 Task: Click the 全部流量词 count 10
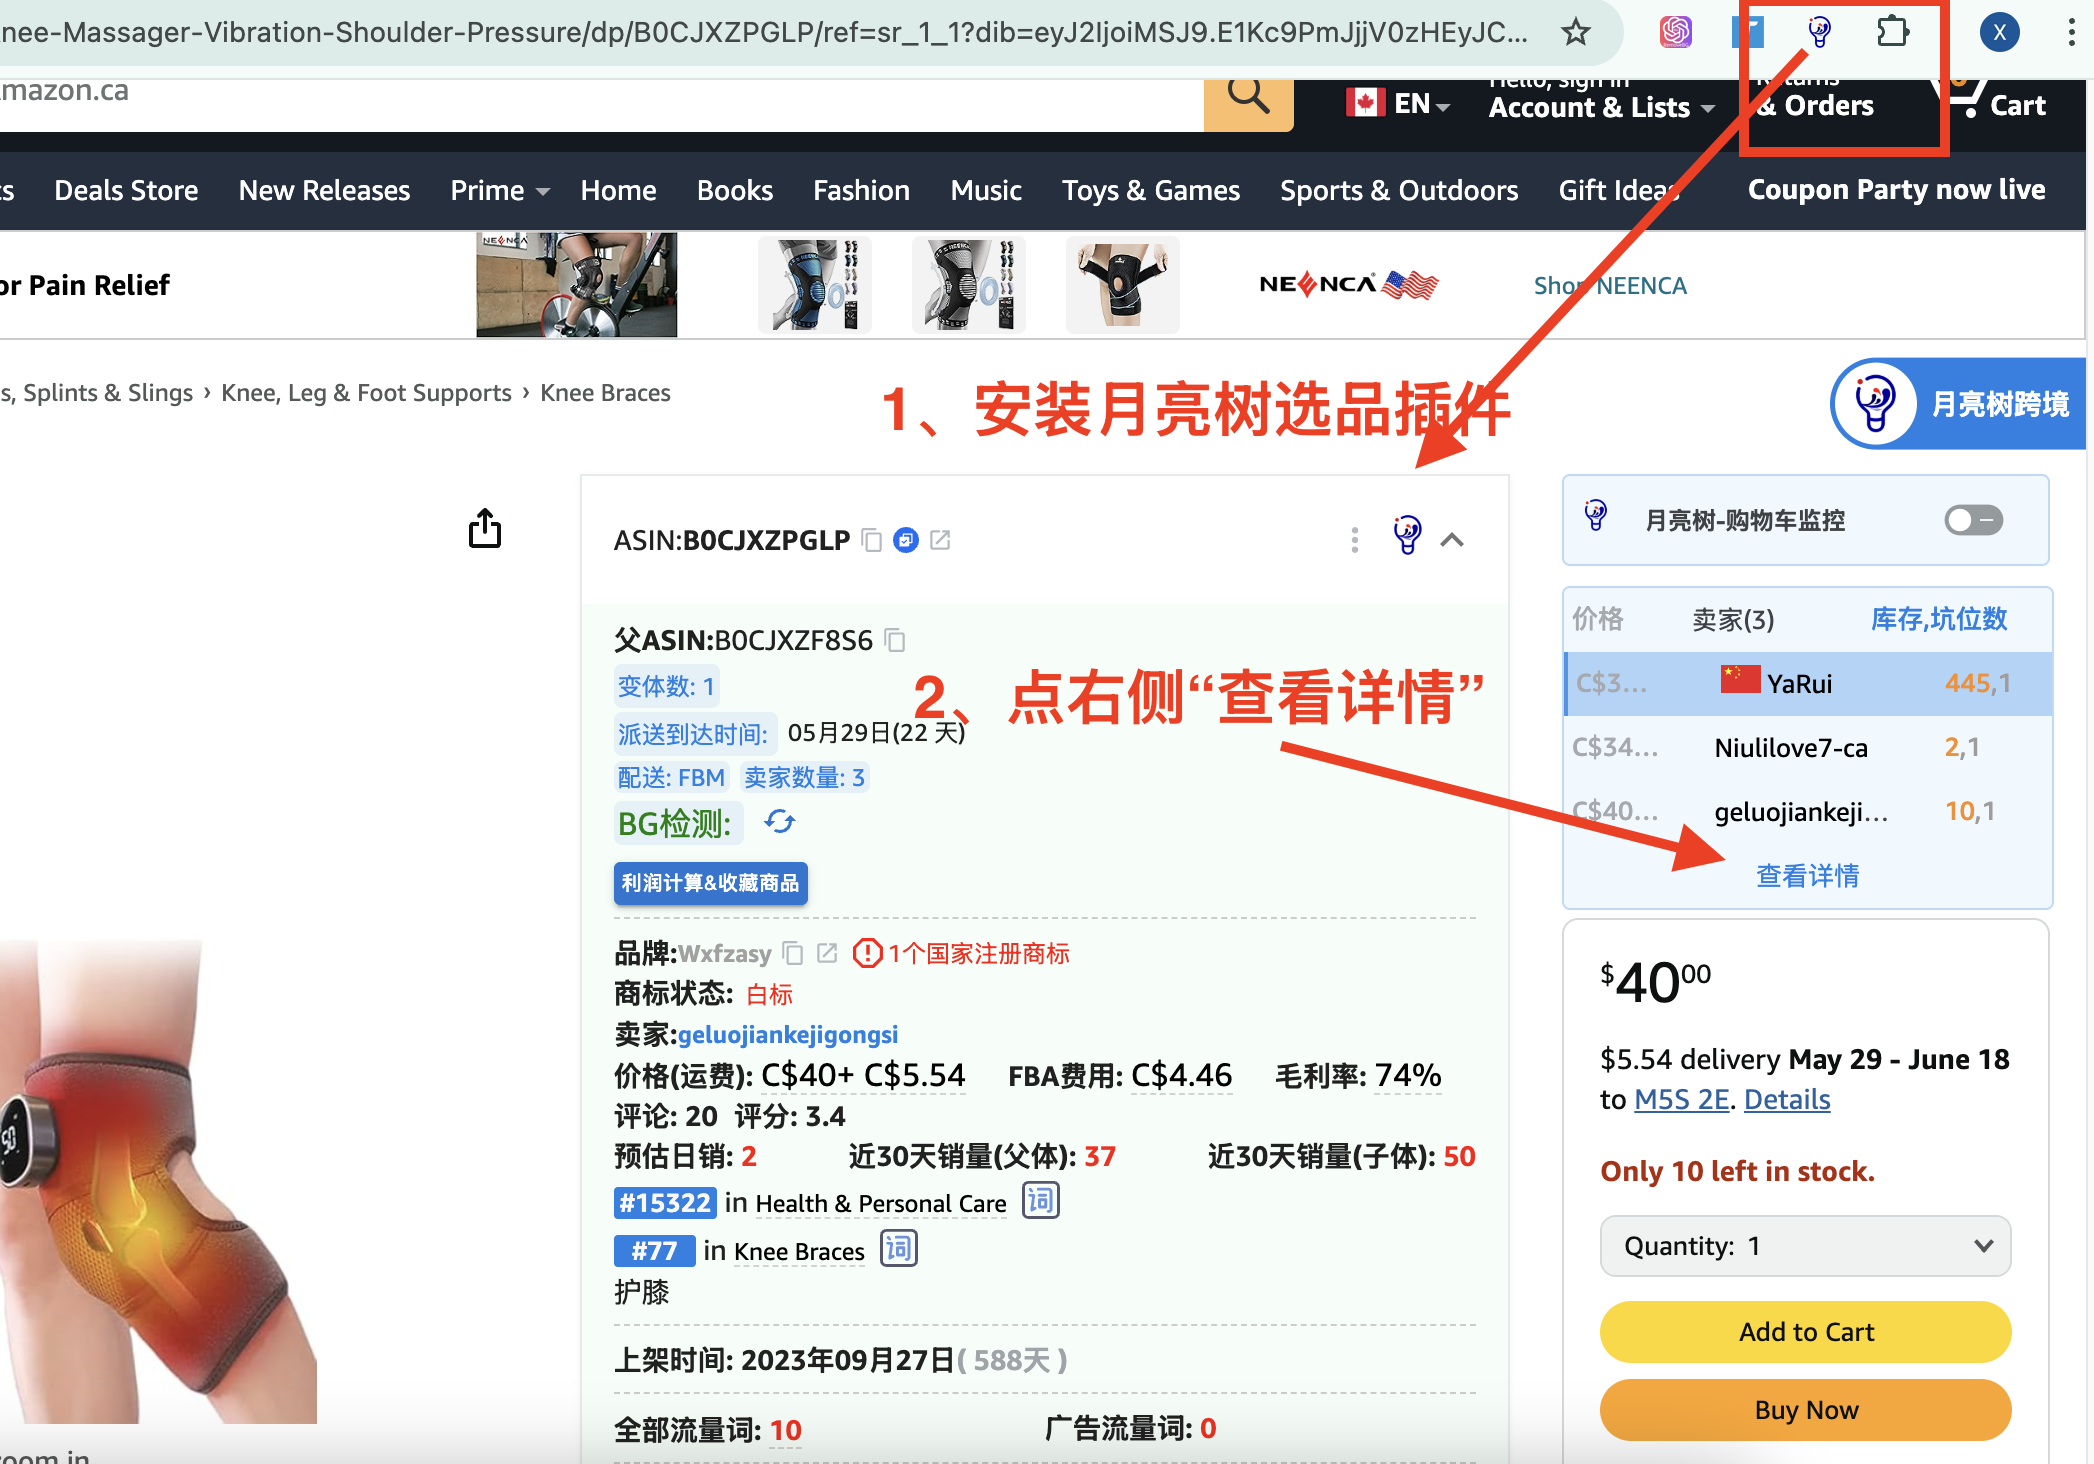786,1430
